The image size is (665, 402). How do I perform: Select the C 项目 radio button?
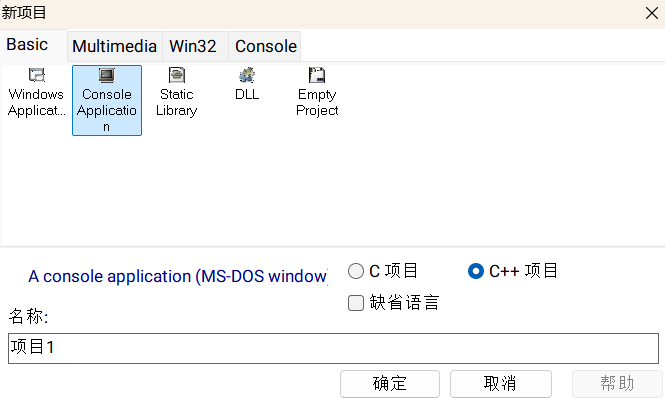(356, 271)
